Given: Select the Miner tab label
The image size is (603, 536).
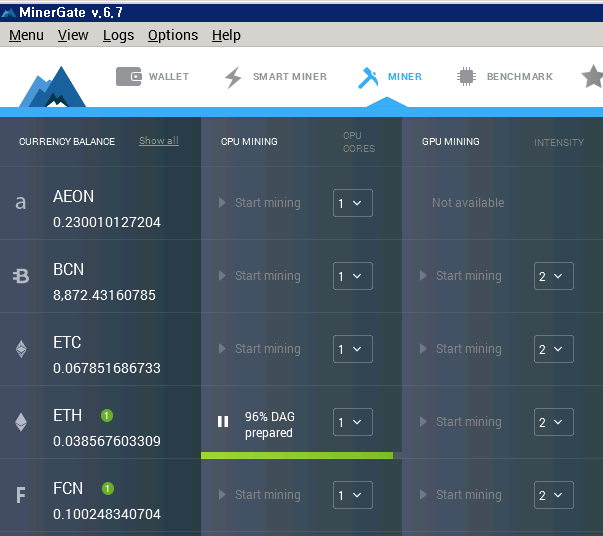Looking at the screenshot, I should (405, 77).
